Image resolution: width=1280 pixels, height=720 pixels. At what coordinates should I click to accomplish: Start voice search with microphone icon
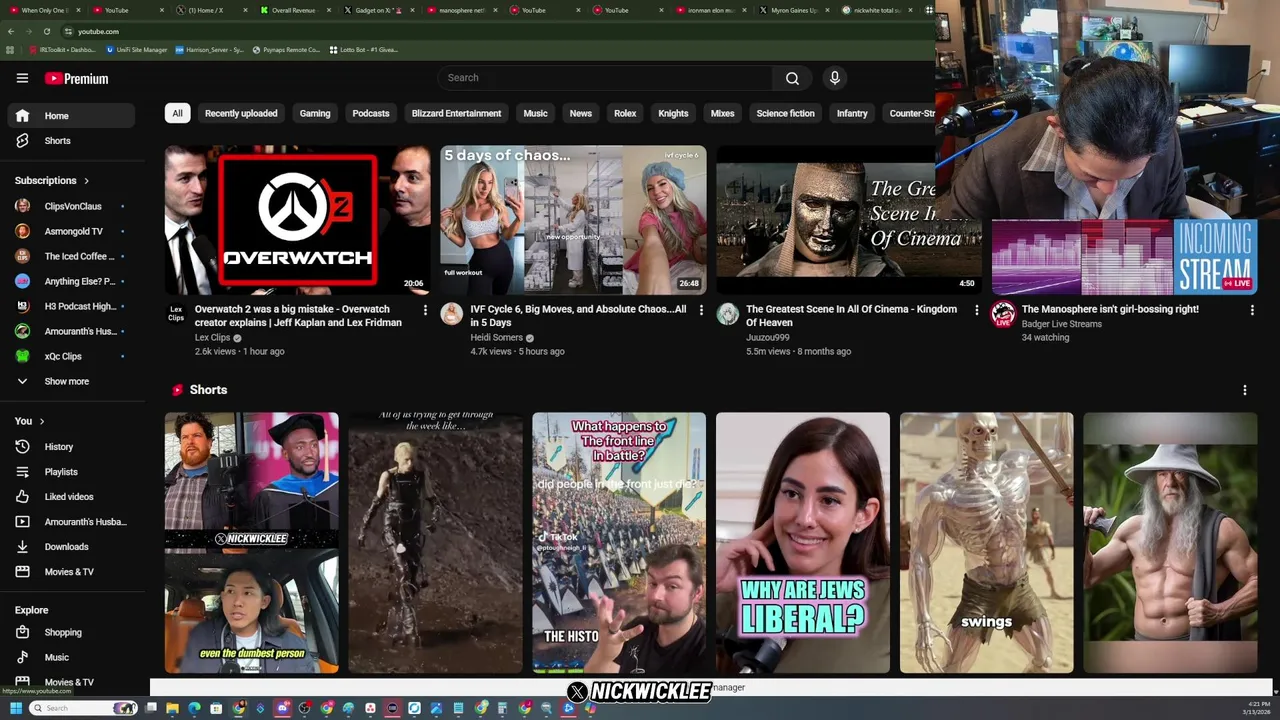click(835, 78)
